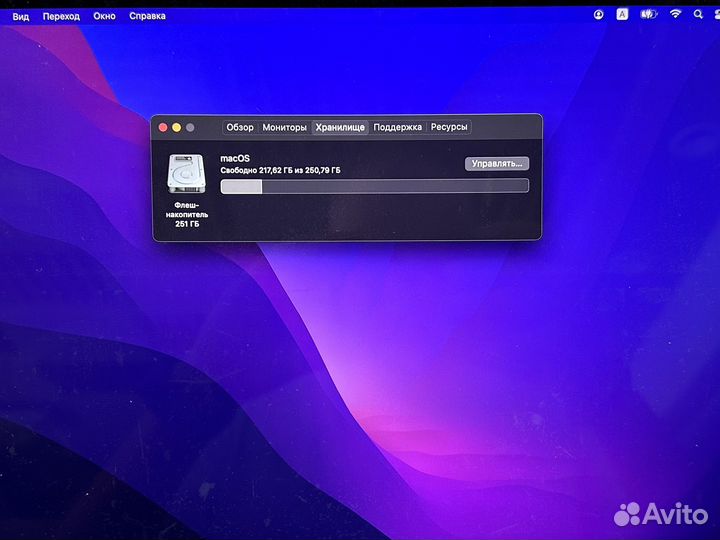
Task: Open the Окно menu
Action: point(104,17)
